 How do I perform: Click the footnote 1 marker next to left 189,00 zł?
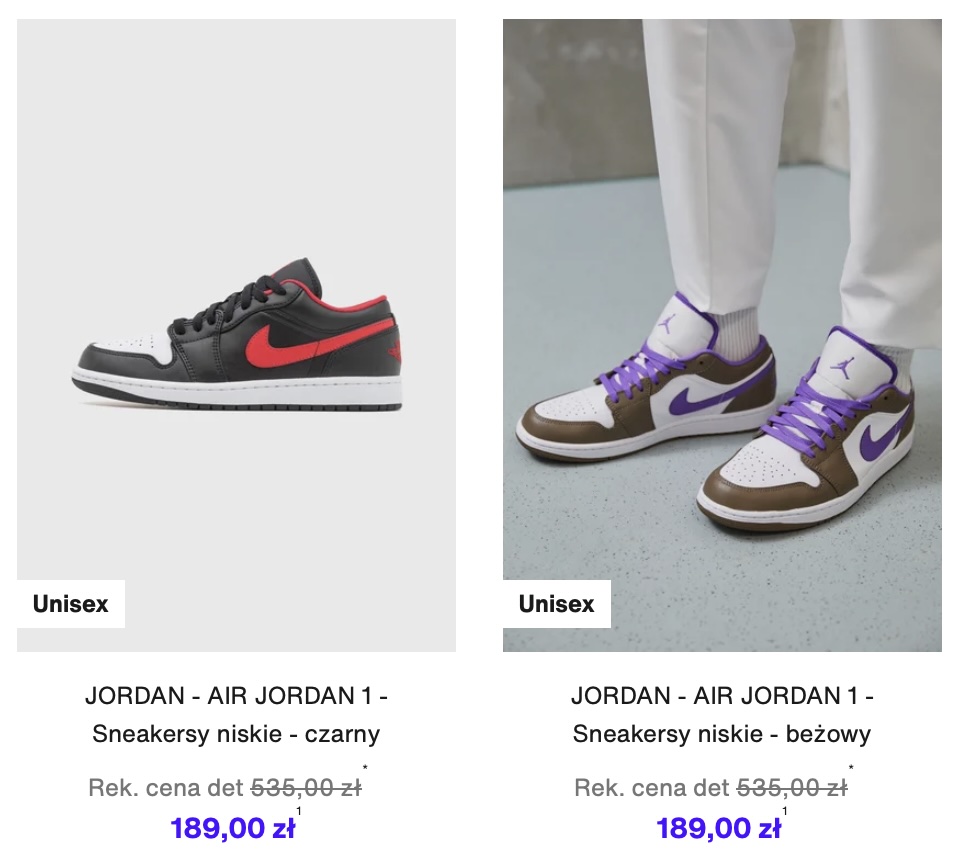[x=299, y=811]
